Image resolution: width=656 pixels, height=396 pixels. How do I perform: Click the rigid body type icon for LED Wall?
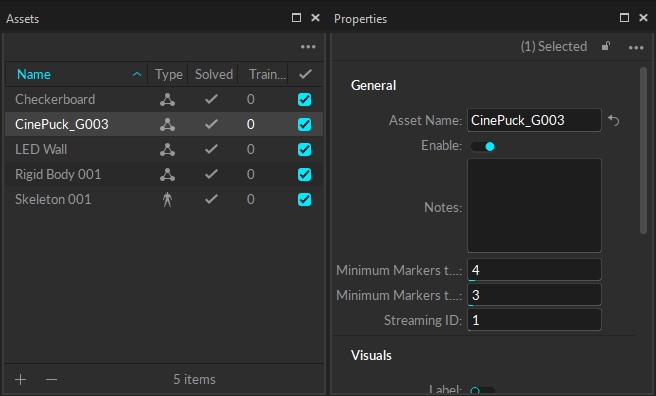[167, 149]
